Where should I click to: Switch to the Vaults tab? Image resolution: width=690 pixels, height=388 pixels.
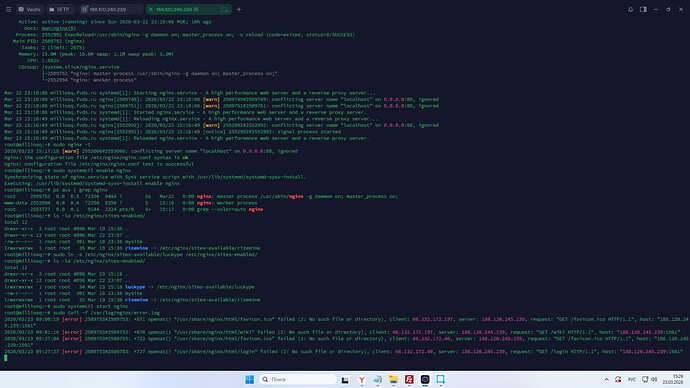(29, 9)
